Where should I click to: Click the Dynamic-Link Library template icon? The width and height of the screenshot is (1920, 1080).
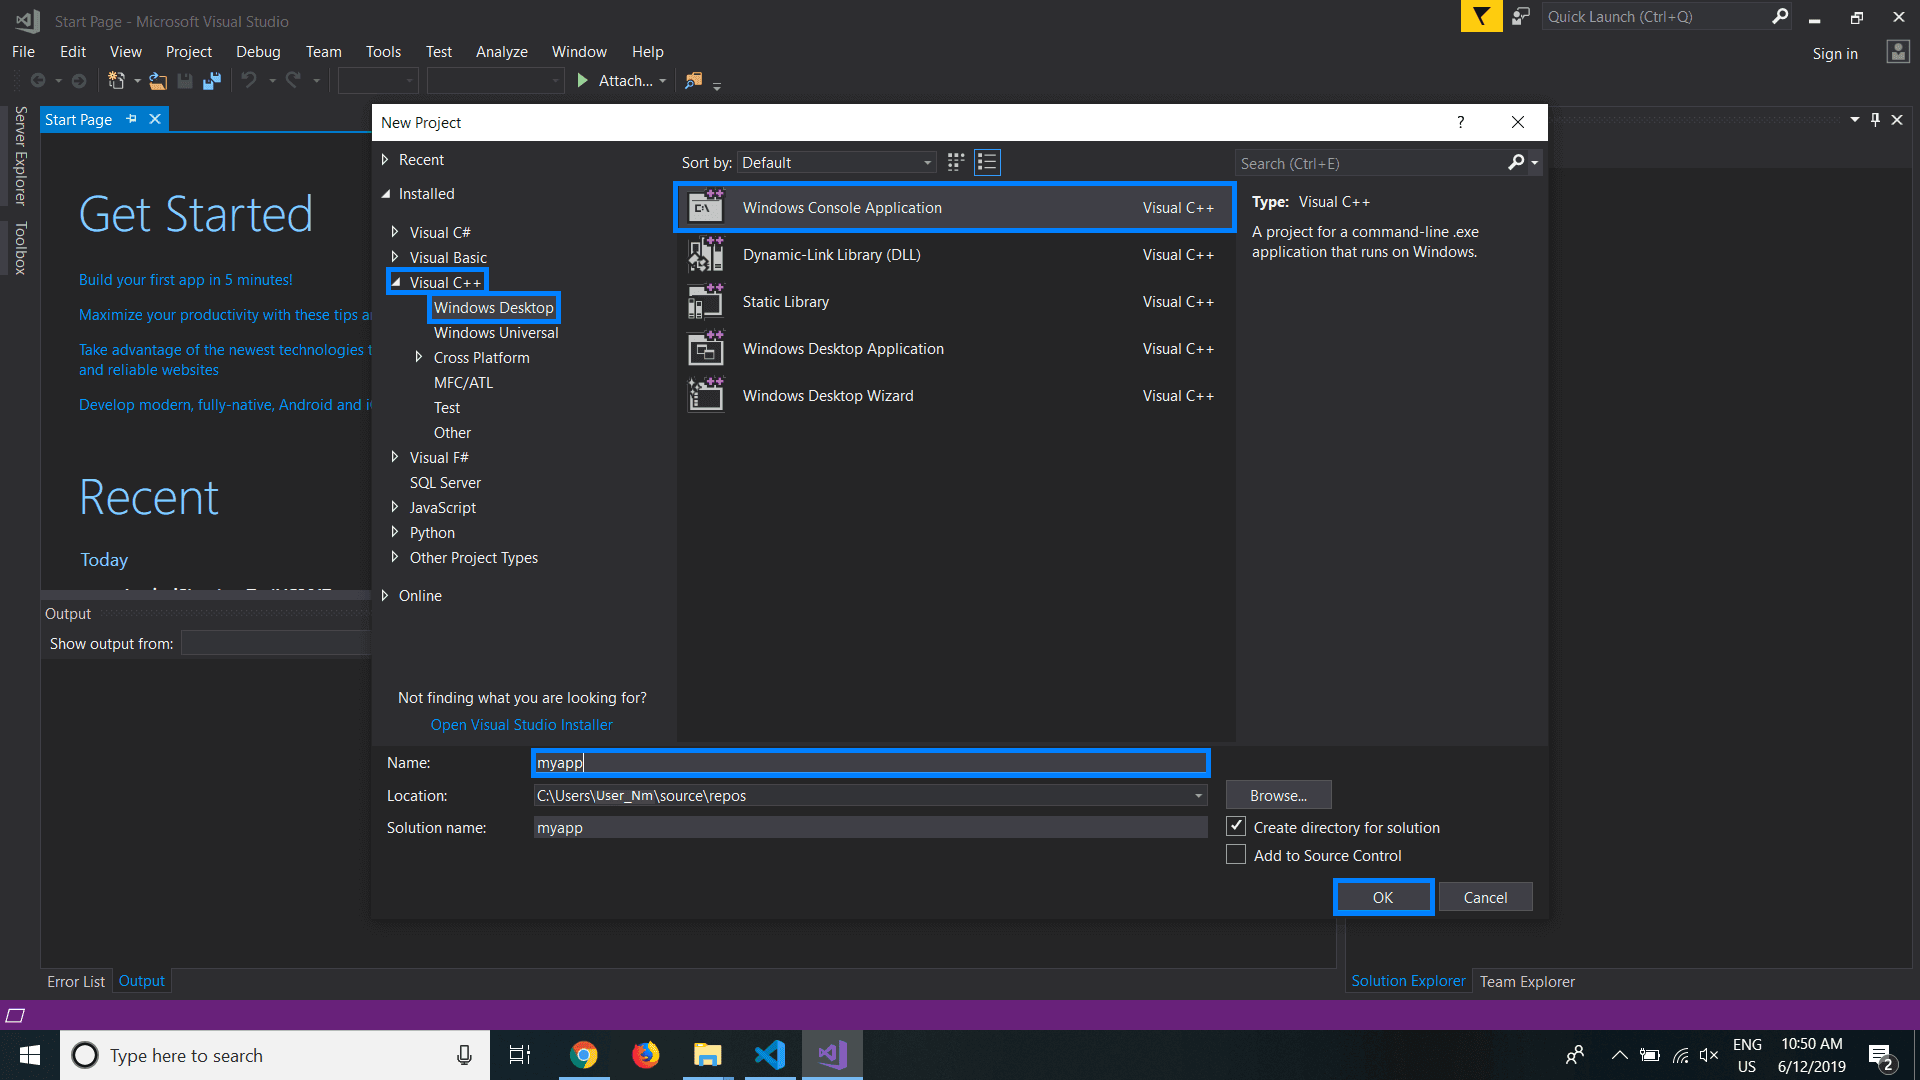[x=706, y=255]
